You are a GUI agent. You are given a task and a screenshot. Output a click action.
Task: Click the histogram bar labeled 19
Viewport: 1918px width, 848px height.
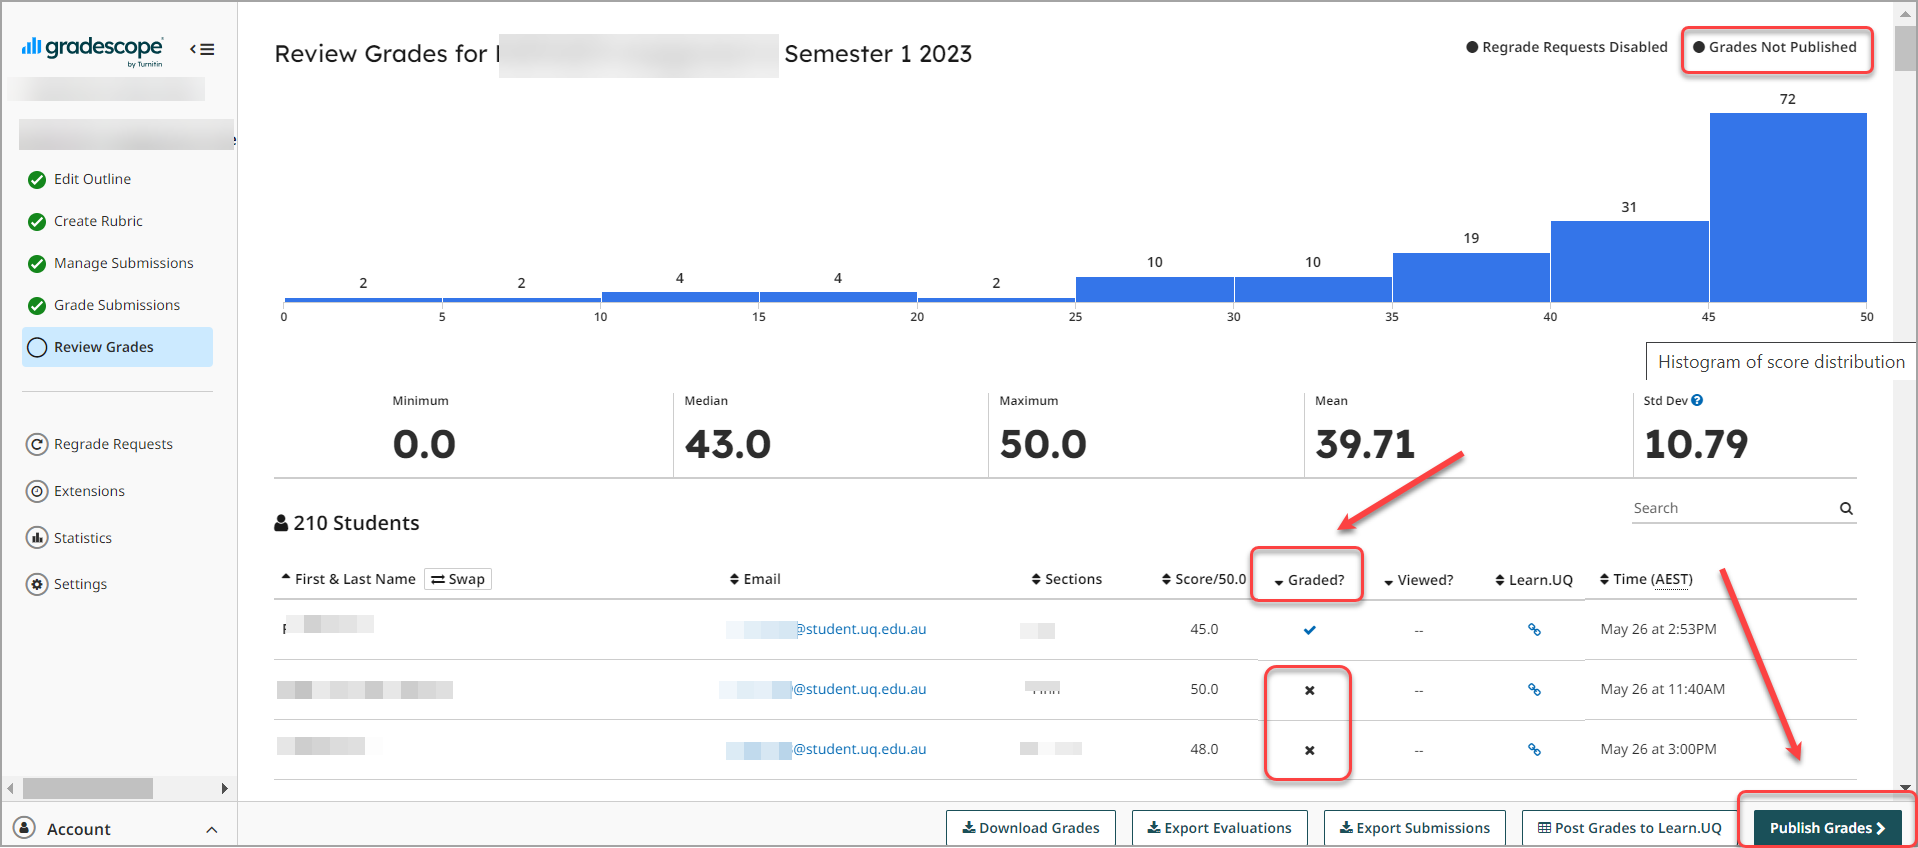coord(1471,277)
